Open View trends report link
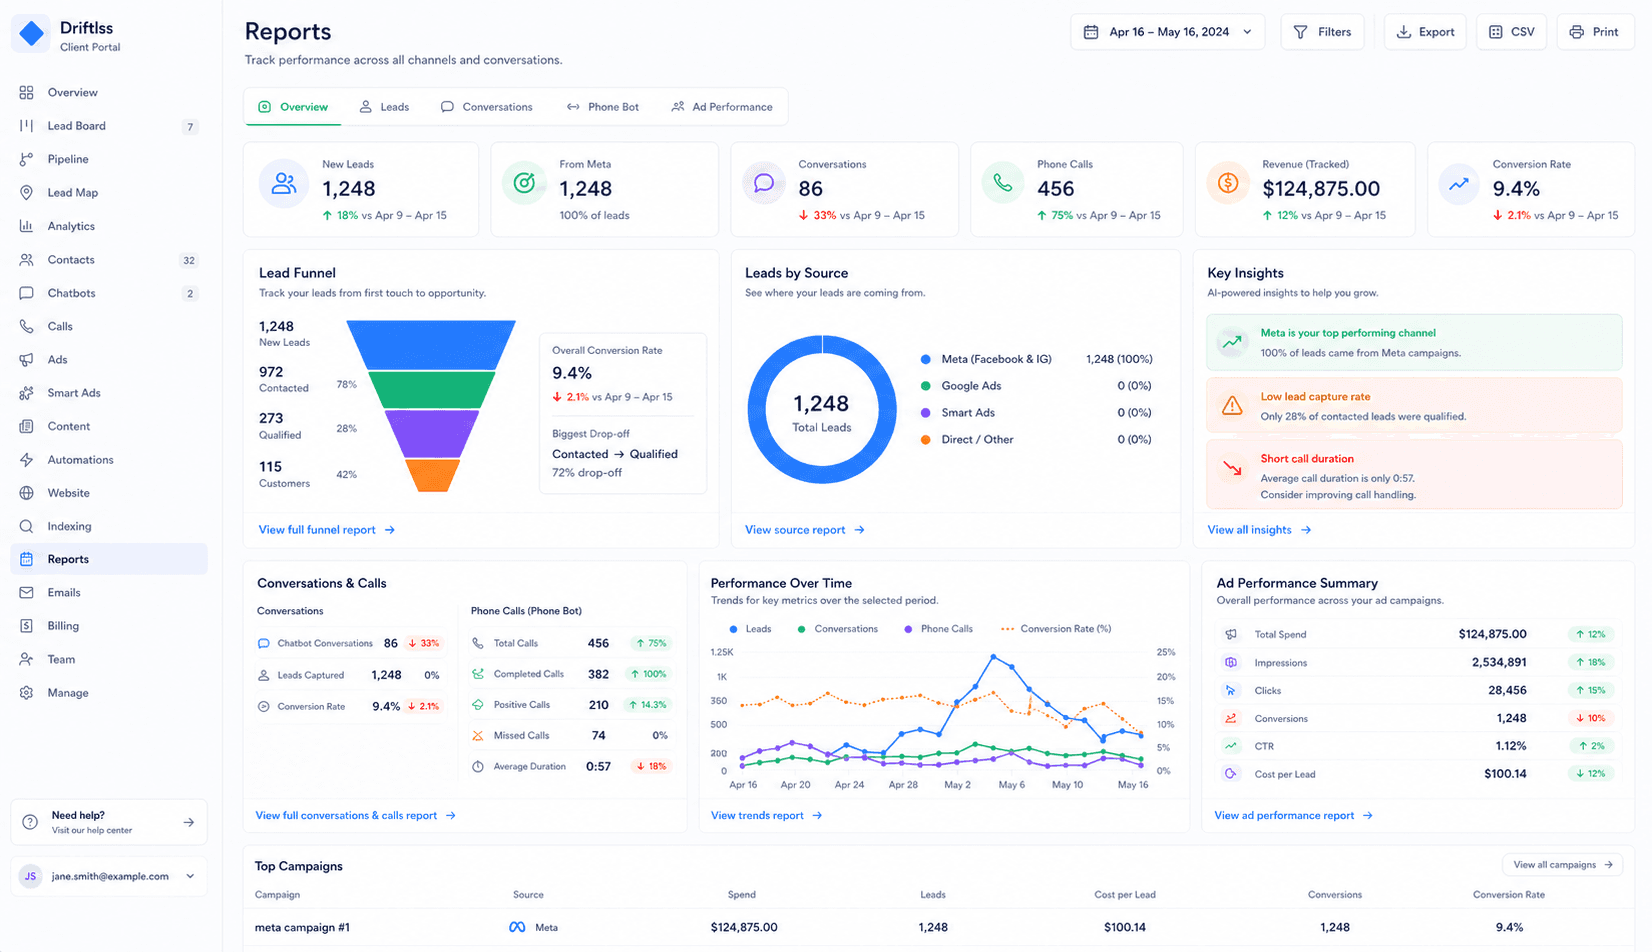This screenshot has width=1652, height=952. pos(766,816)
